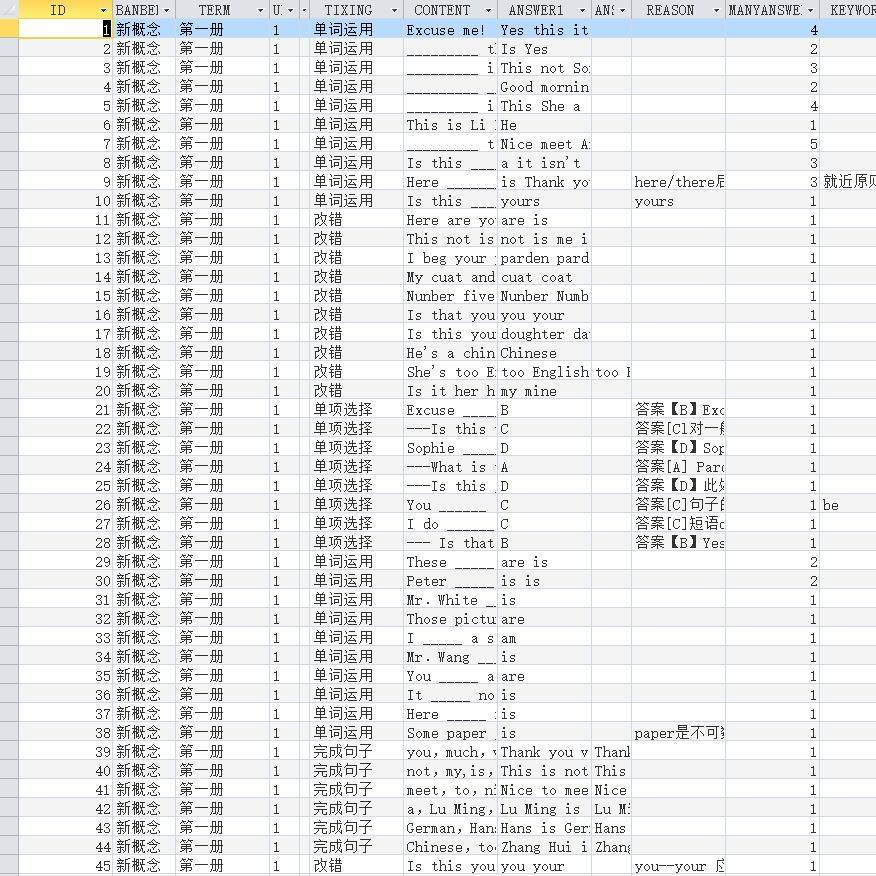The width and height of the screenshot is (876, 876).
Task: Click the ANSWER1 cell 'This is not' in row 40
Action: pyautogui.click(x=544, y=770)
